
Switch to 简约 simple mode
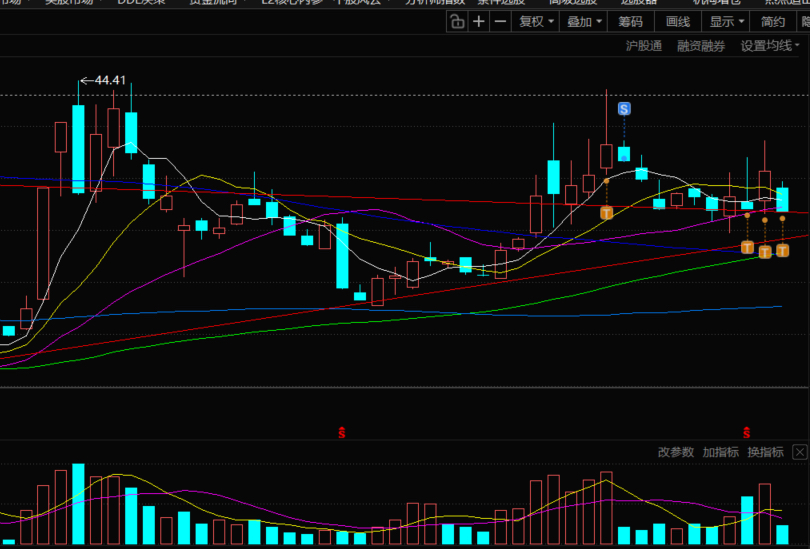click(773, 22)
